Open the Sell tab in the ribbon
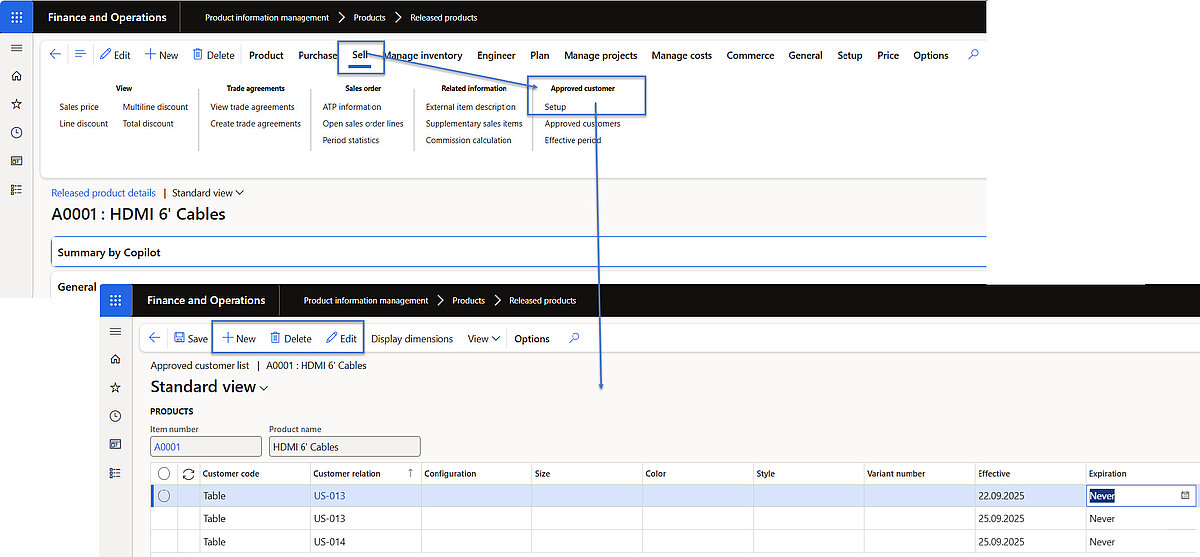The height and width of the screenshot is (557, 1200). [x=360, y=56]
